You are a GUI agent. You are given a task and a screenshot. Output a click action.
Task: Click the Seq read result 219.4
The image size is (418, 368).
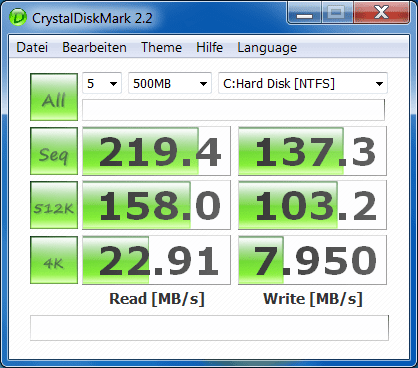tap(156, 151)
